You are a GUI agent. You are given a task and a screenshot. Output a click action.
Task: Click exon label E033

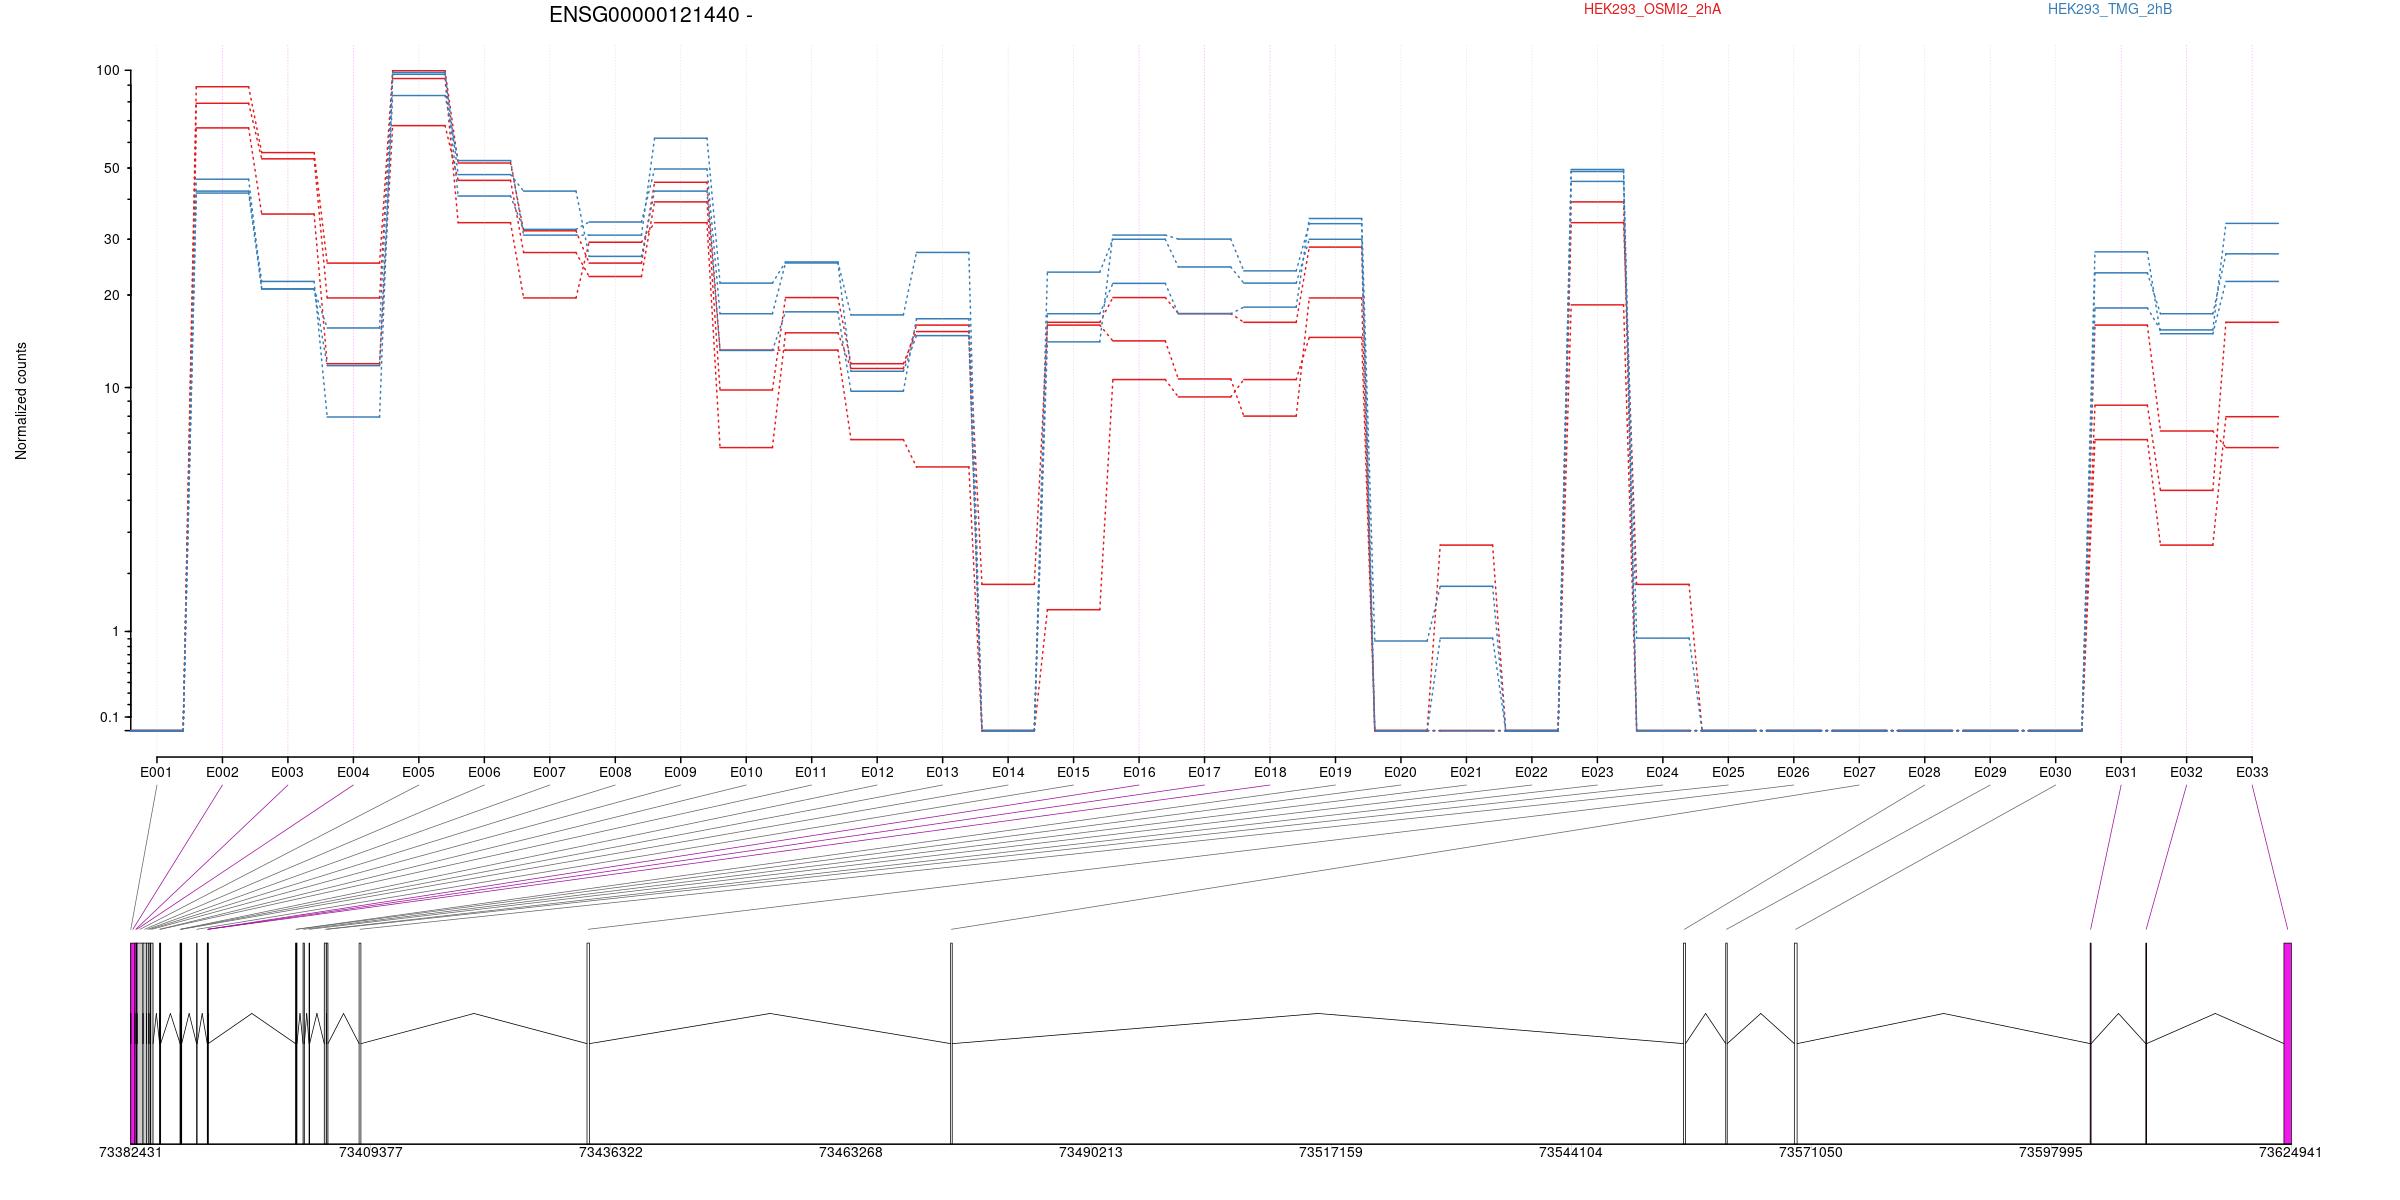pos(2252,772)
